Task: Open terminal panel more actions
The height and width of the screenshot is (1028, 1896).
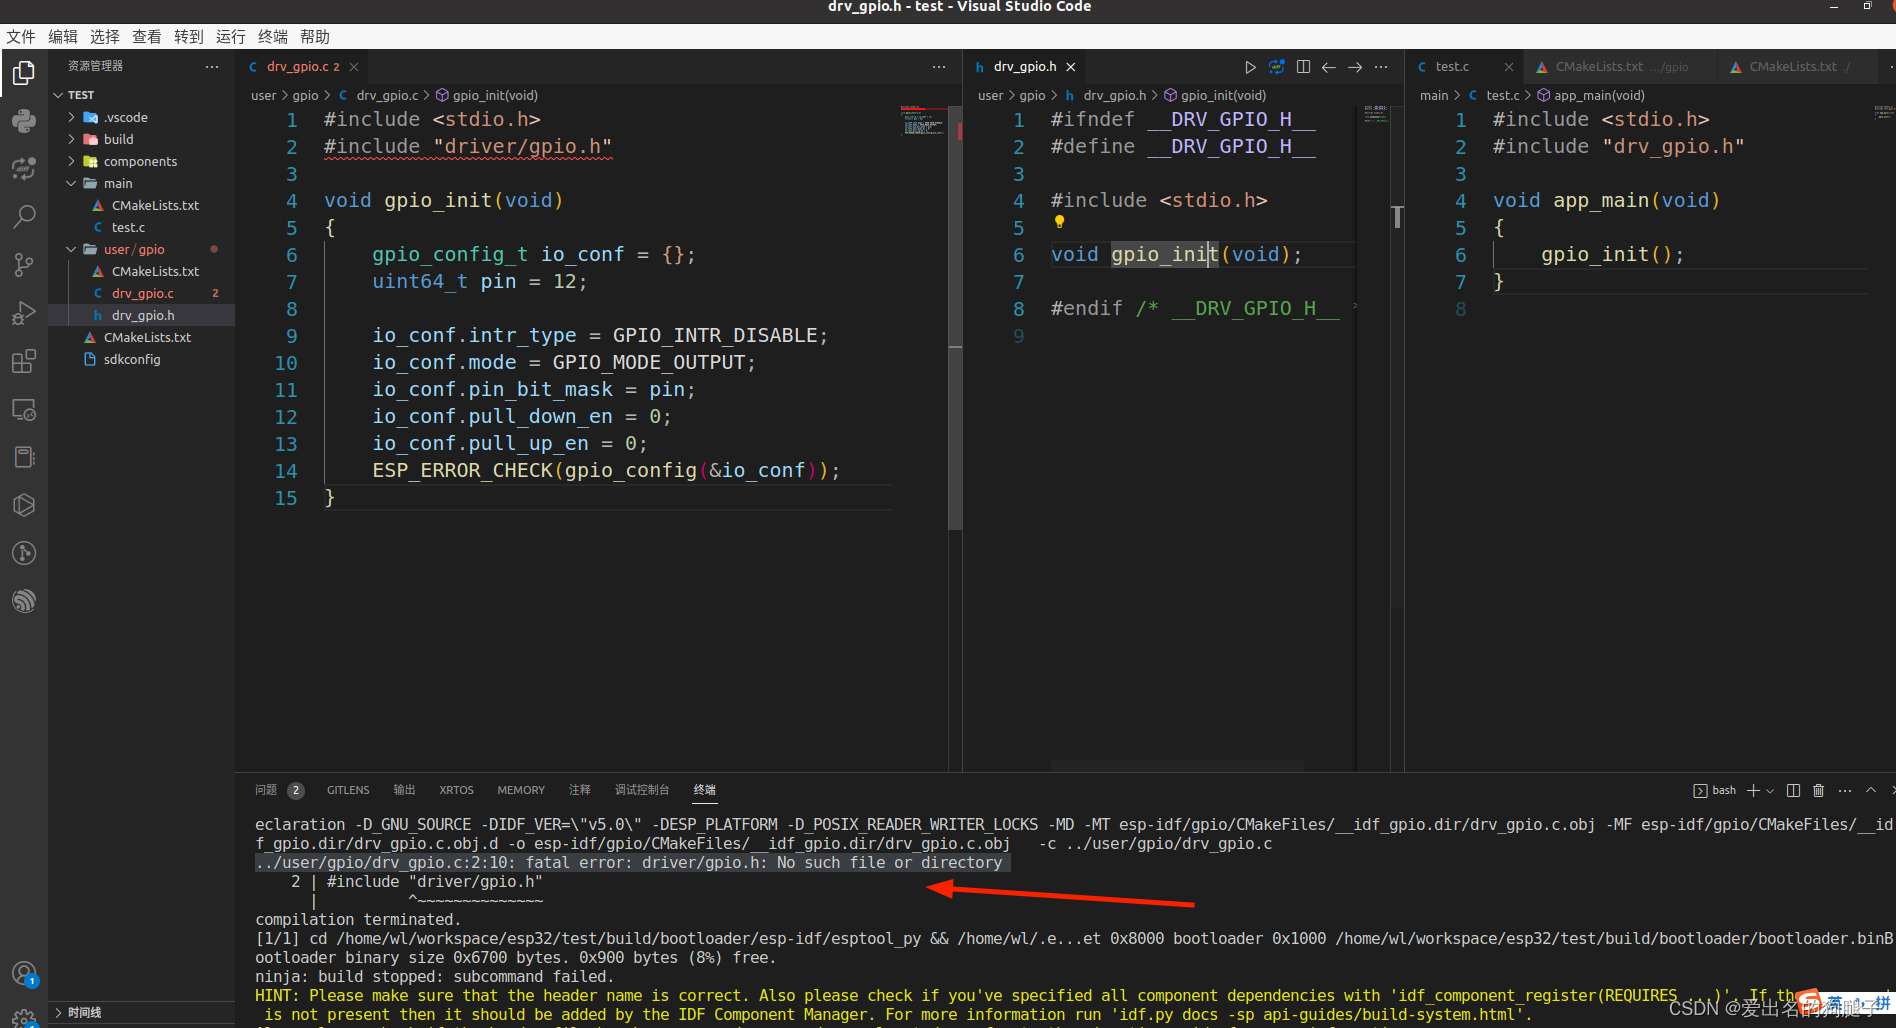Action: (1845, 790)
